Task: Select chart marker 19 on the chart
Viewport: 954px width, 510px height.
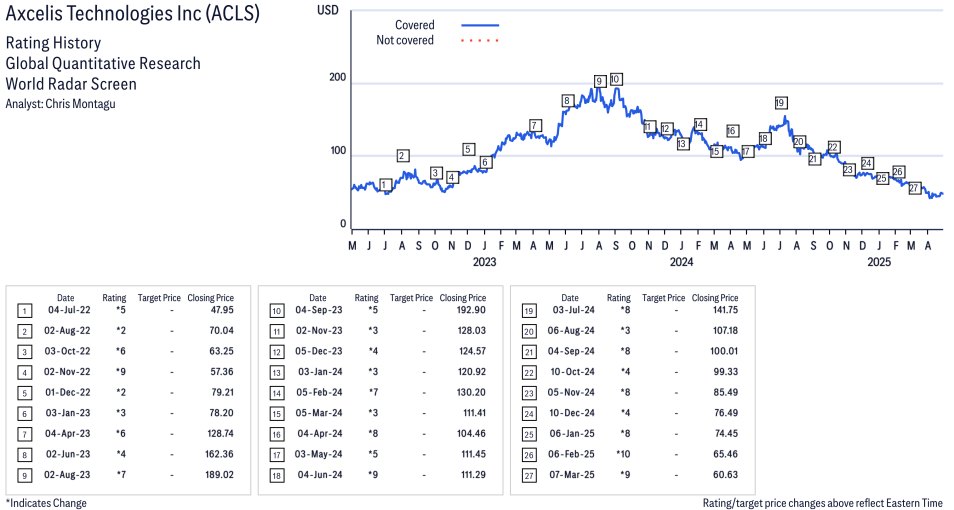Action: [x=781, y=103]
